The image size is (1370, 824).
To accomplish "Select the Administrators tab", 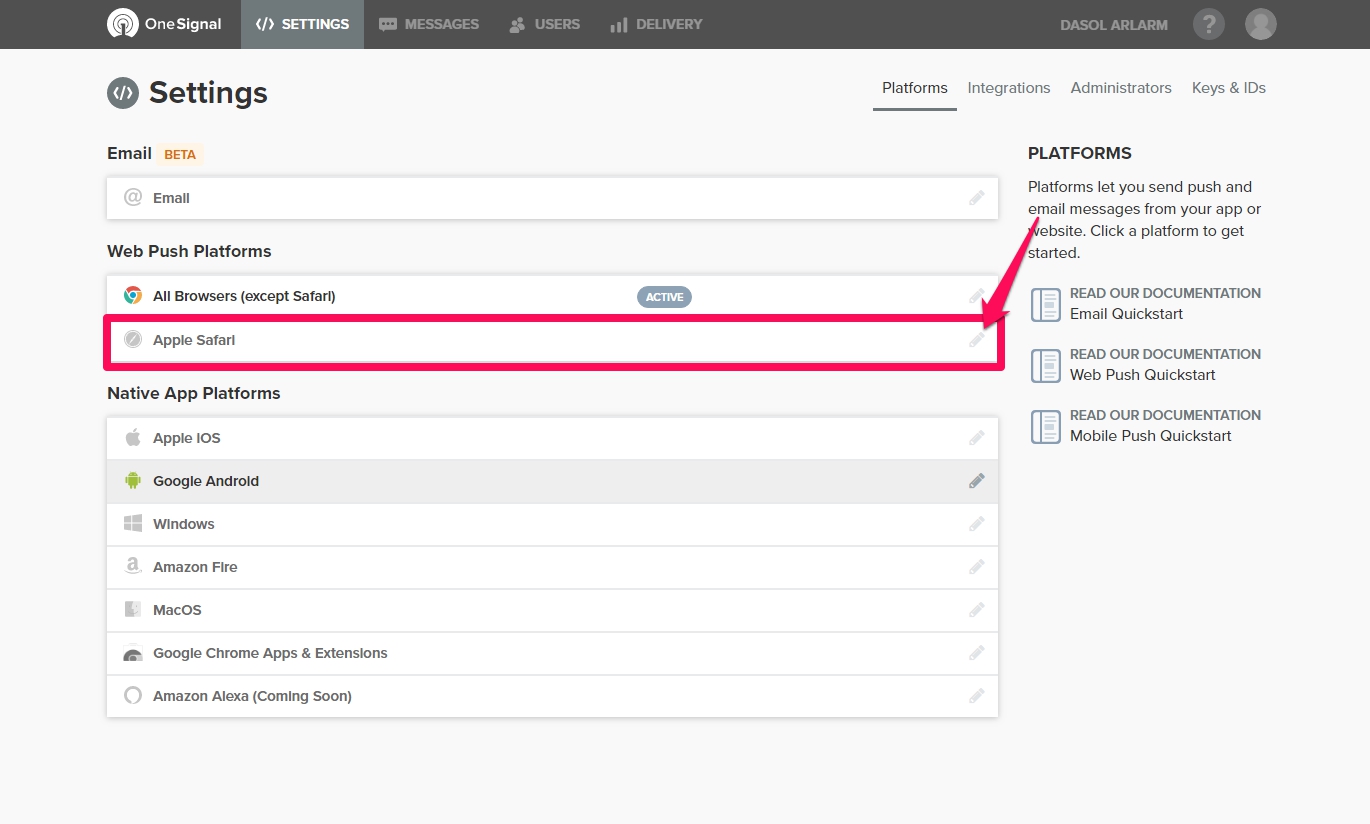I will pos(1120,88).
